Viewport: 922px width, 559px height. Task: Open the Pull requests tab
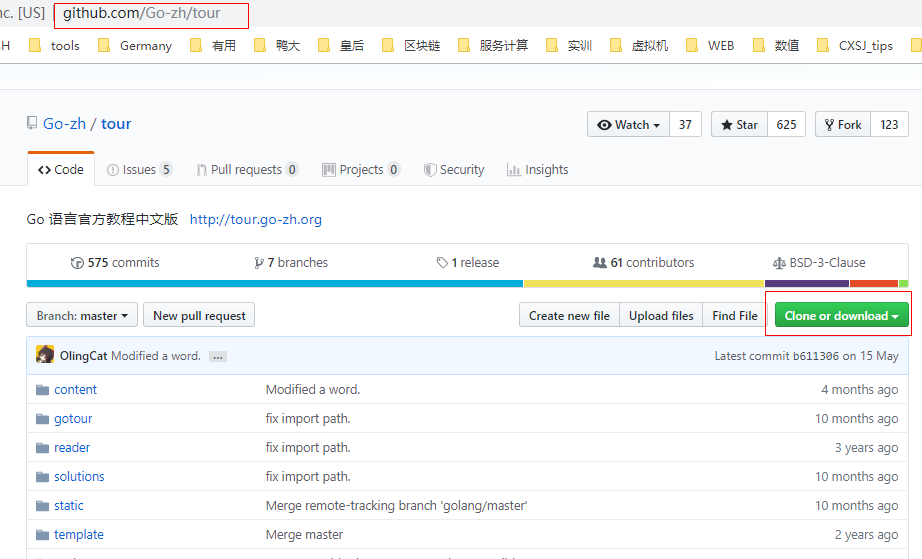[x=247, y=170]
